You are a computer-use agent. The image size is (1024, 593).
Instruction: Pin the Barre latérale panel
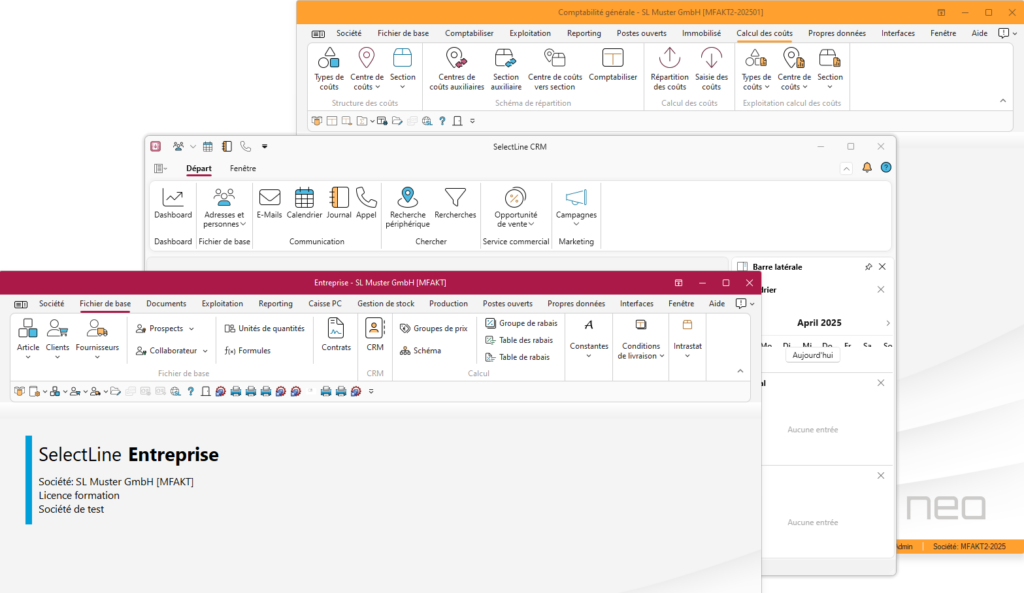(x=868, y=267)
